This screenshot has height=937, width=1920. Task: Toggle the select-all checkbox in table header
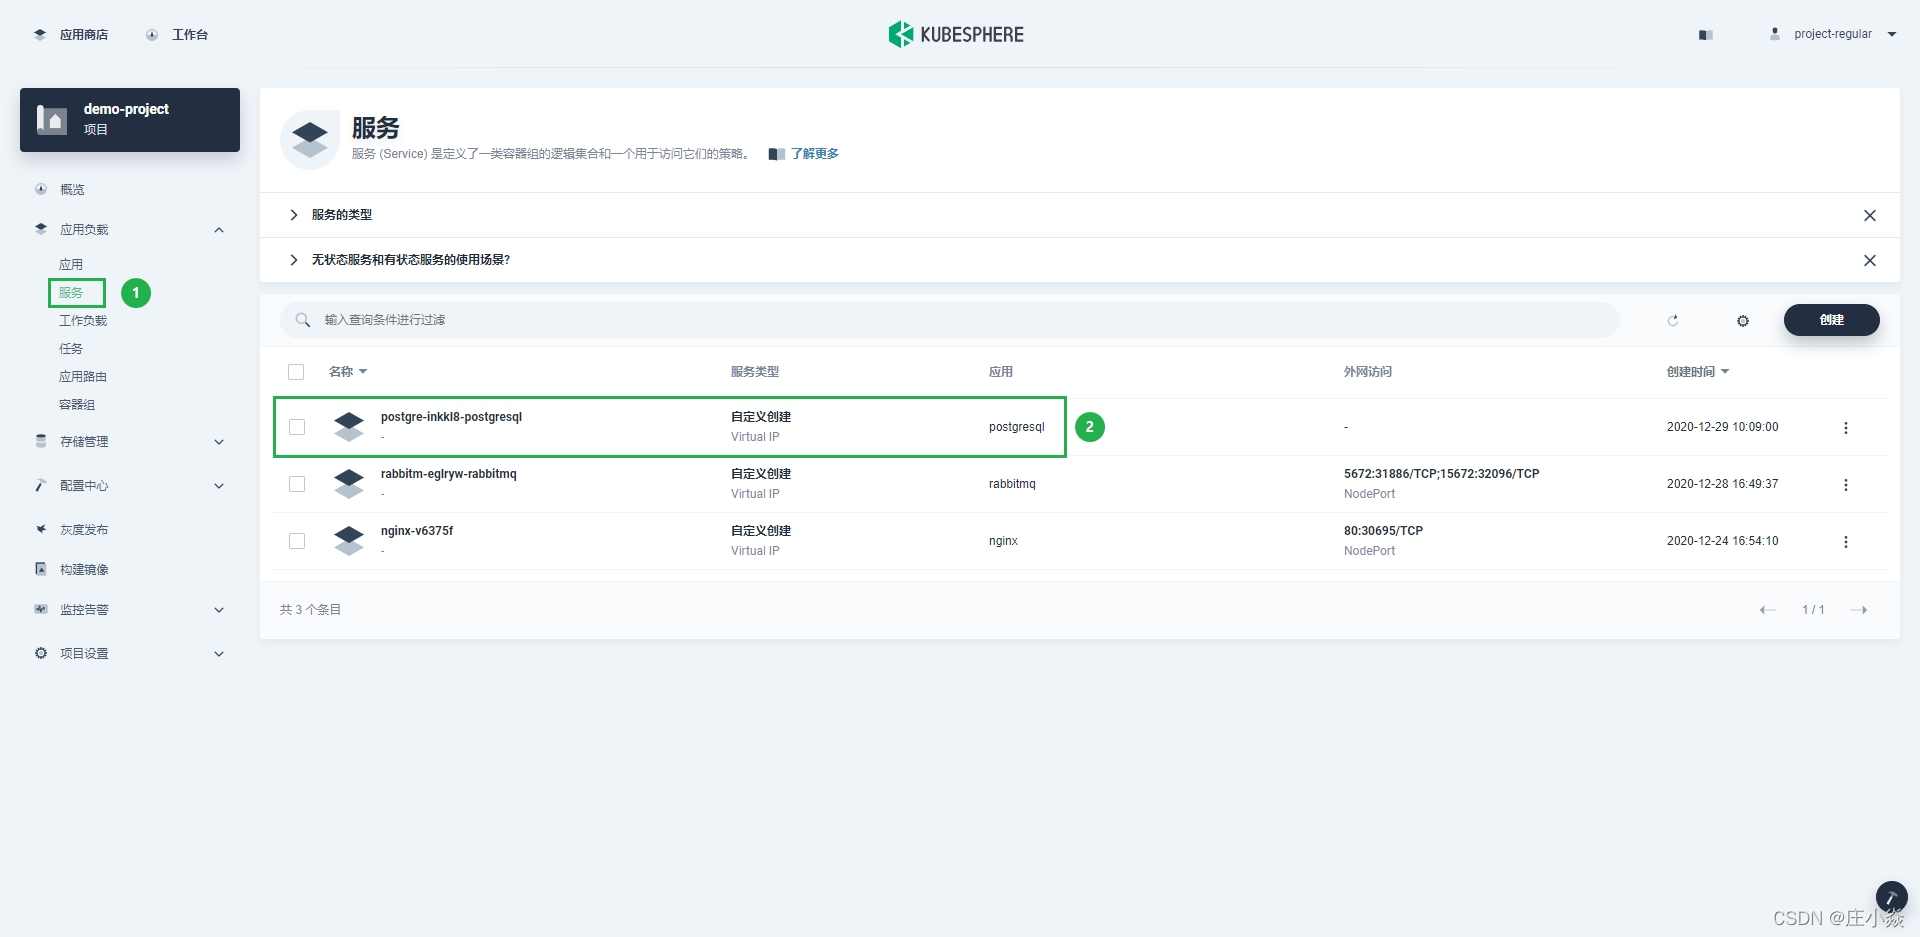[296, 372]
